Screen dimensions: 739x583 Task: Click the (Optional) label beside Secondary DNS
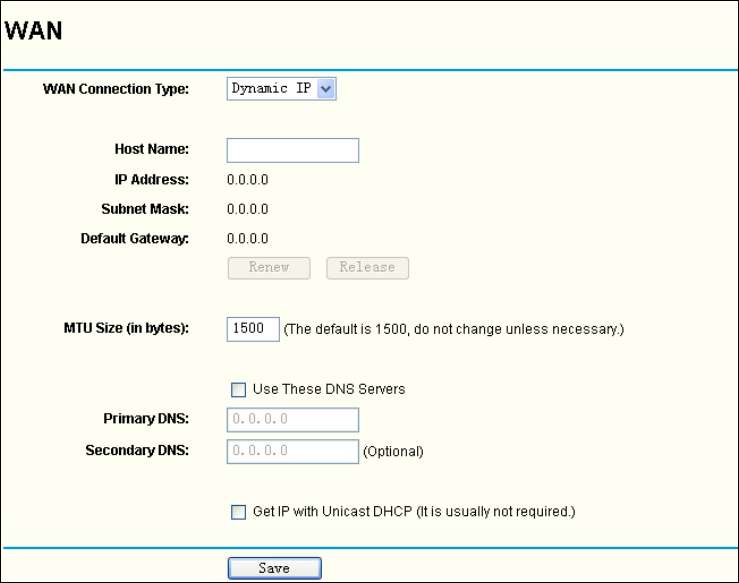393,452
